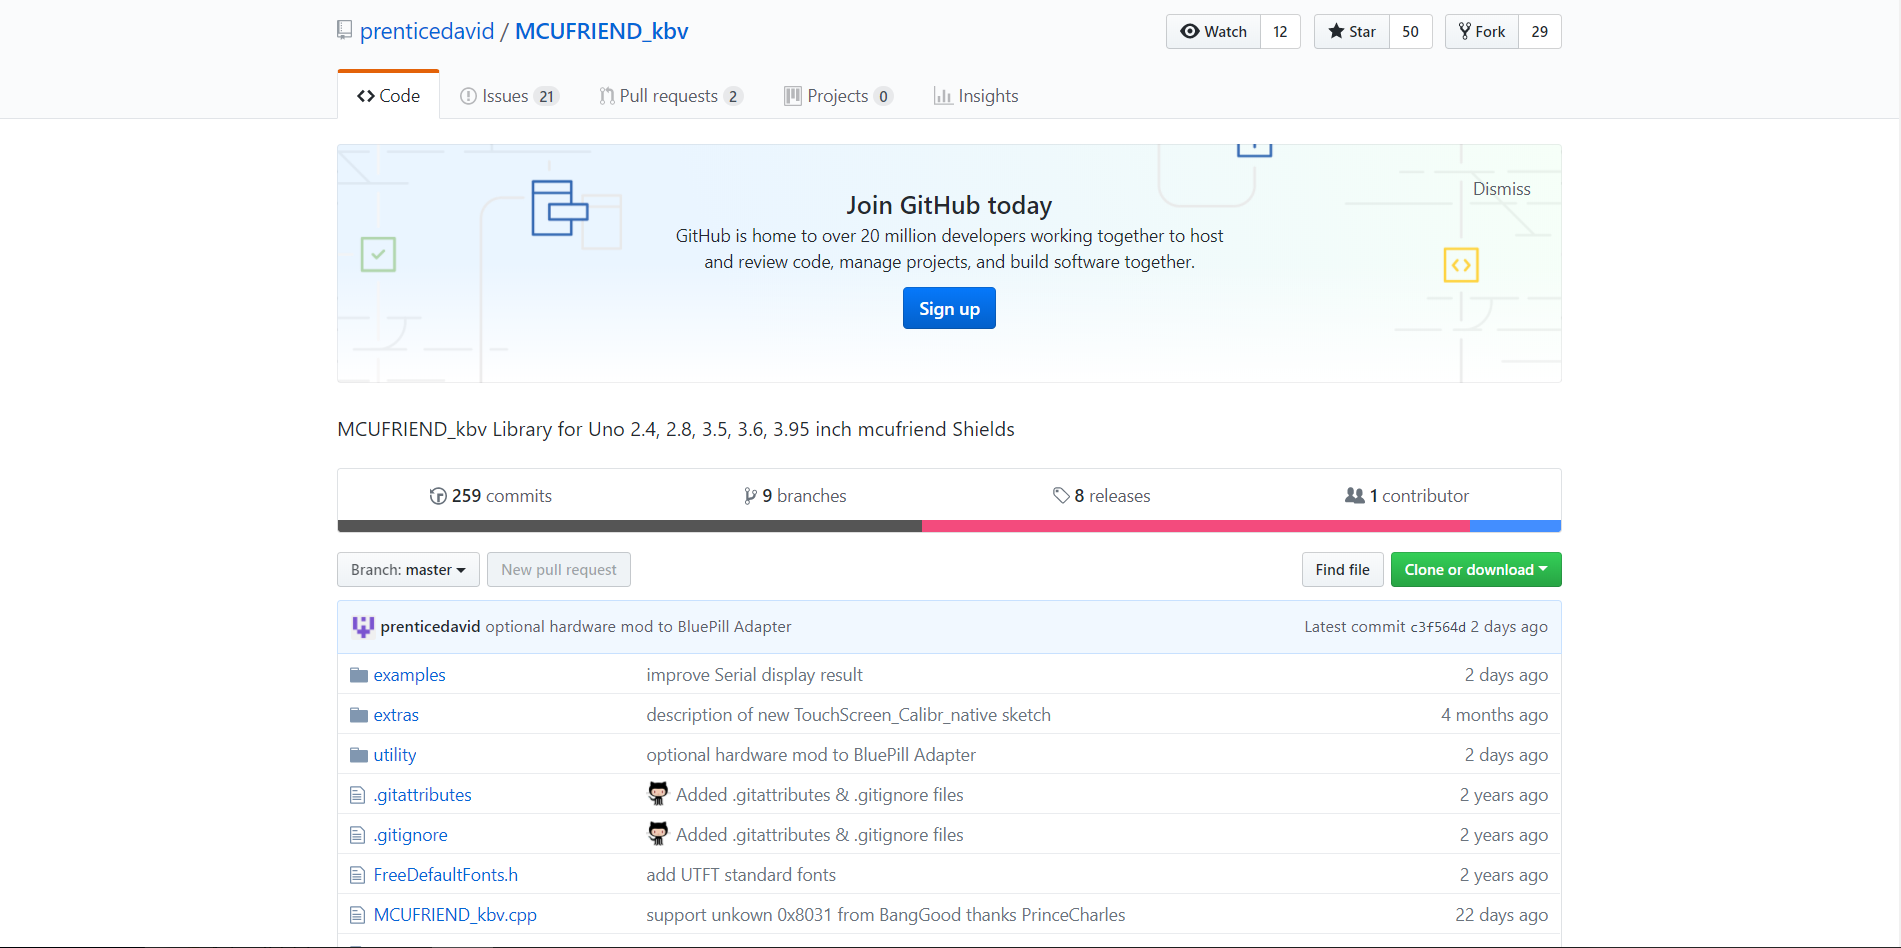Click the prenticedavid avatar in latest commit

[363, 627]
